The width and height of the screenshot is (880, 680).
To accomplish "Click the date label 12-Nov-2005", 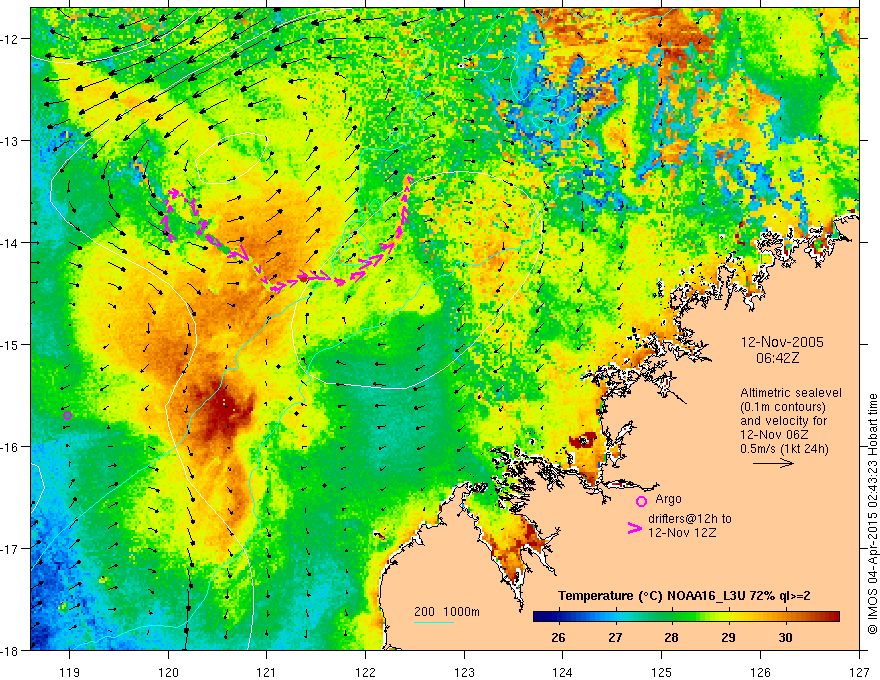I will 782,342.
